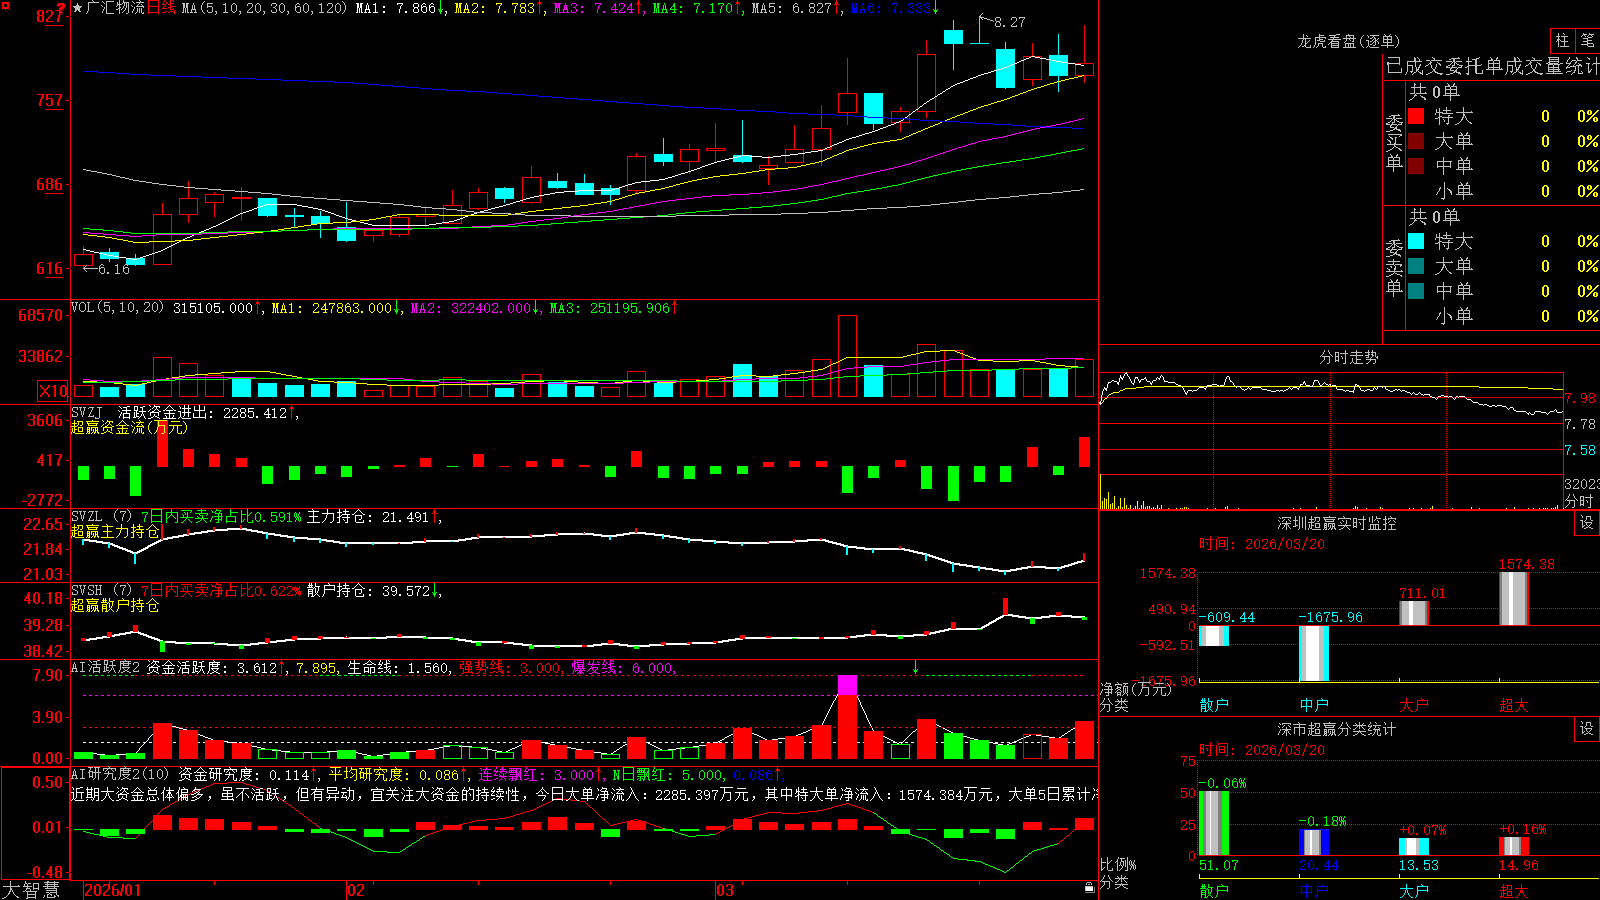Click the cyan 特大 sell order swatch
Screen dimensions: 1600x900
click(1416, 241)
